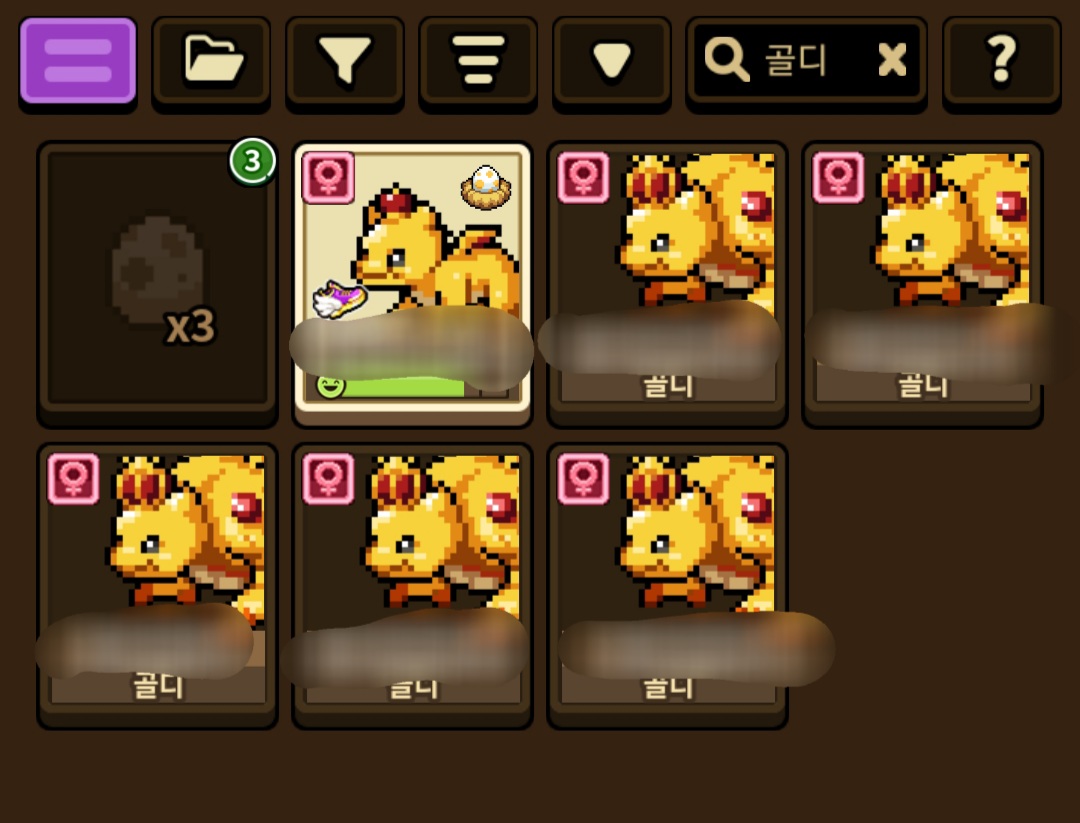Click the egg nest icon on highlighted card

click(x=486, y=187)
